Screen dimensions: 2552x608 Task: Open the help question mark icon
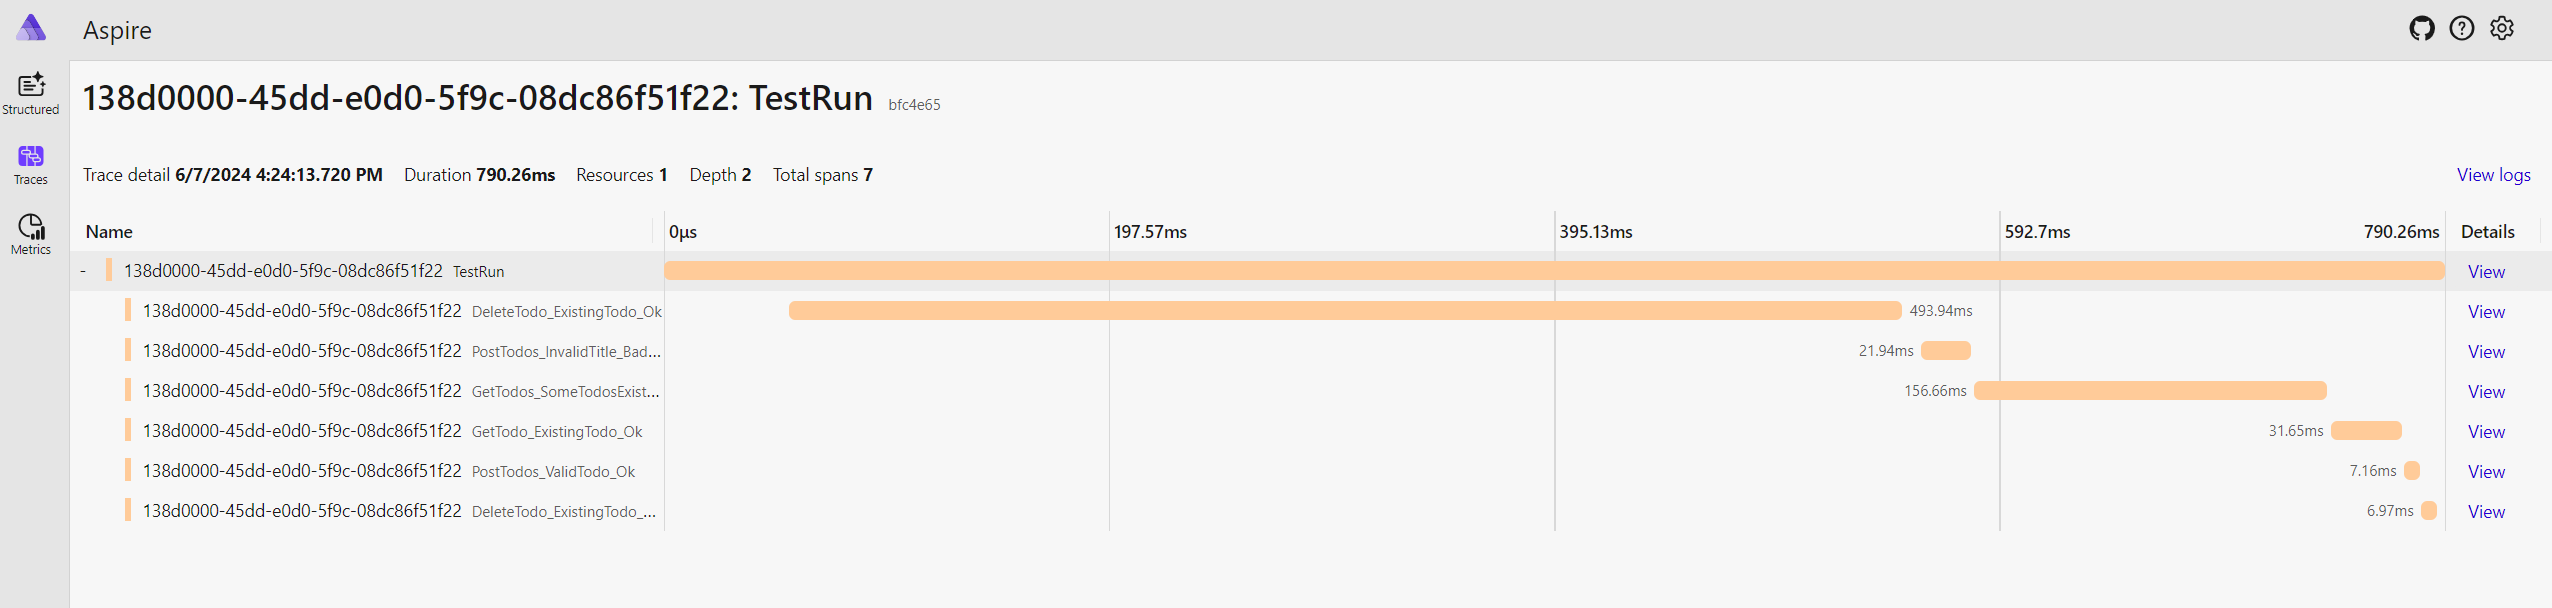click(x=2462, y=28)
